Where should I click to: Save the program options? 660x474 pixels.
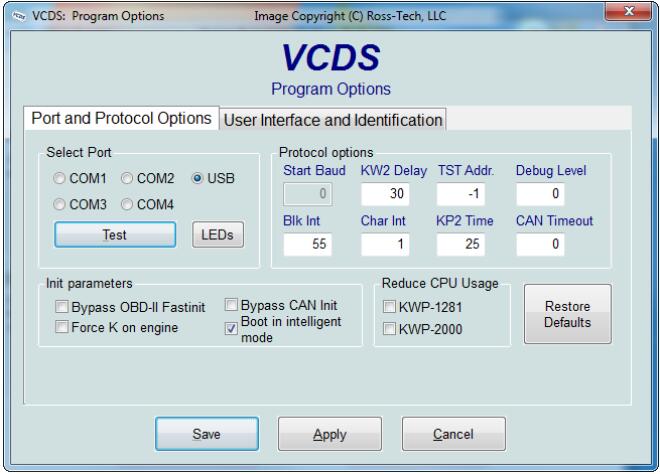207,434
